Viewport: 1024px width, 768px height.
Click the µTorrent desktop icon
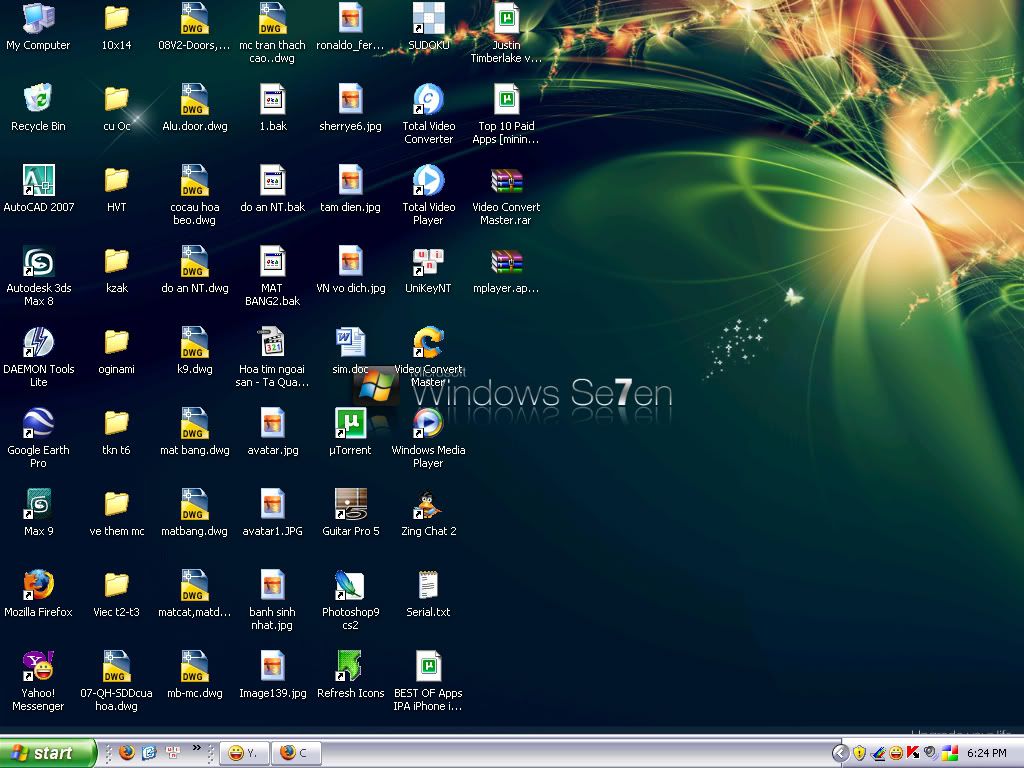(350, 424)
